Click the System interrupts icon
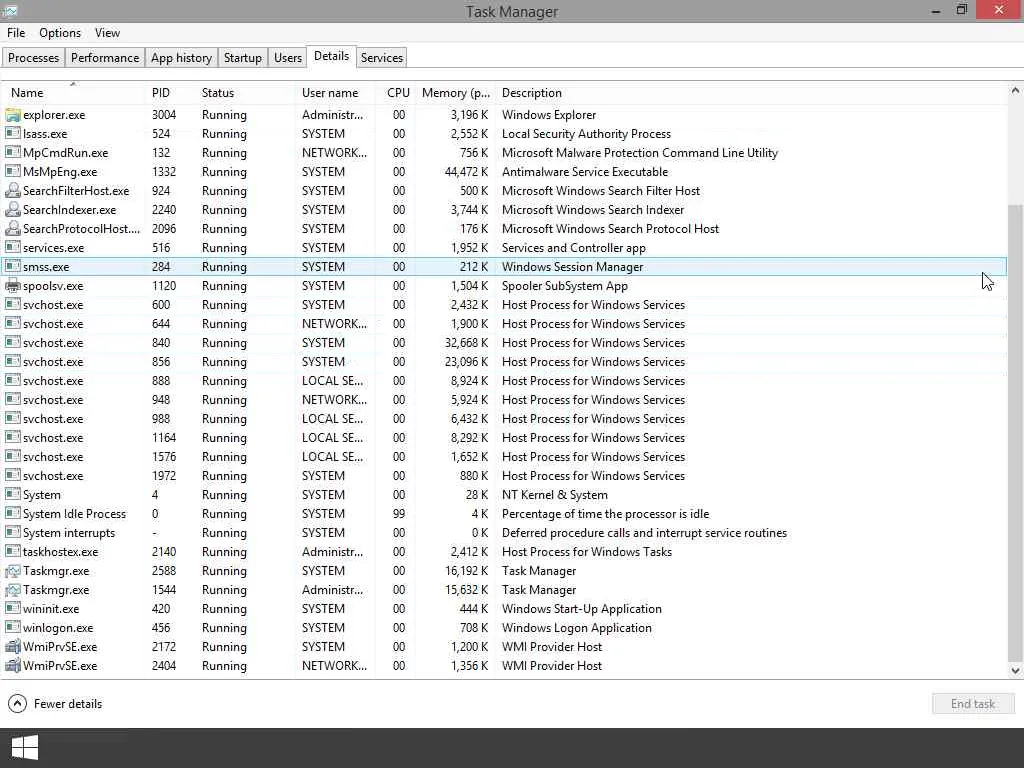 12,532
